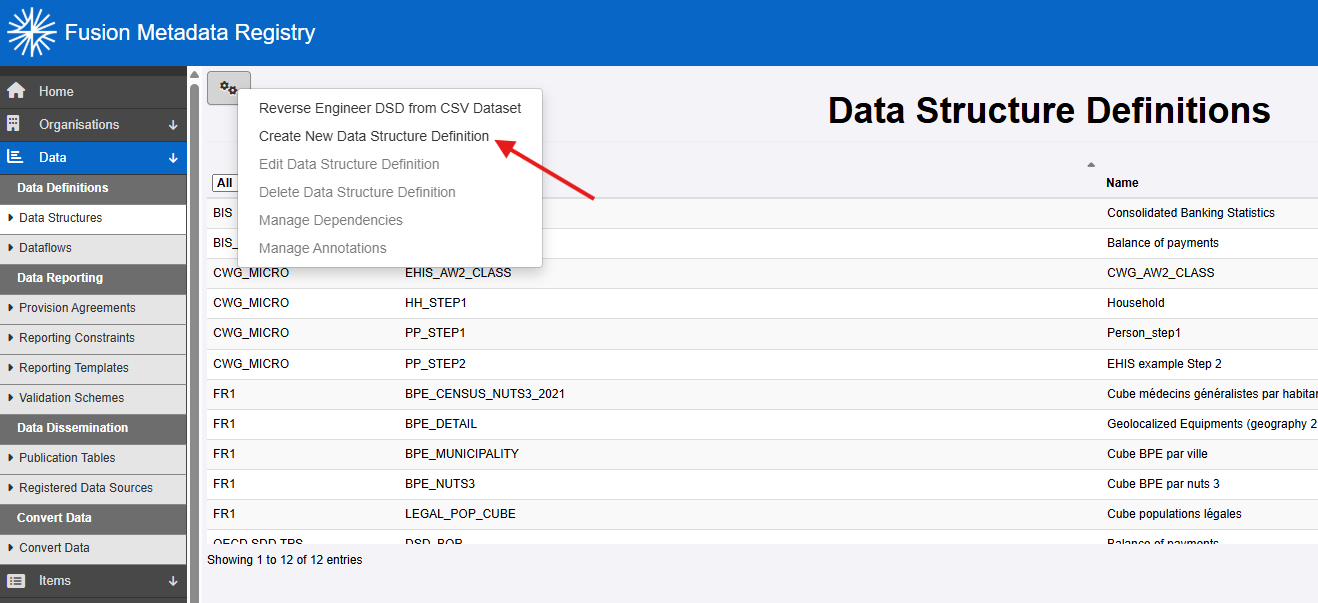Select the LEGAL_POP_CUBE row
The width and height of the screenshot is (1318, 603).
click(x=762, y=514)
